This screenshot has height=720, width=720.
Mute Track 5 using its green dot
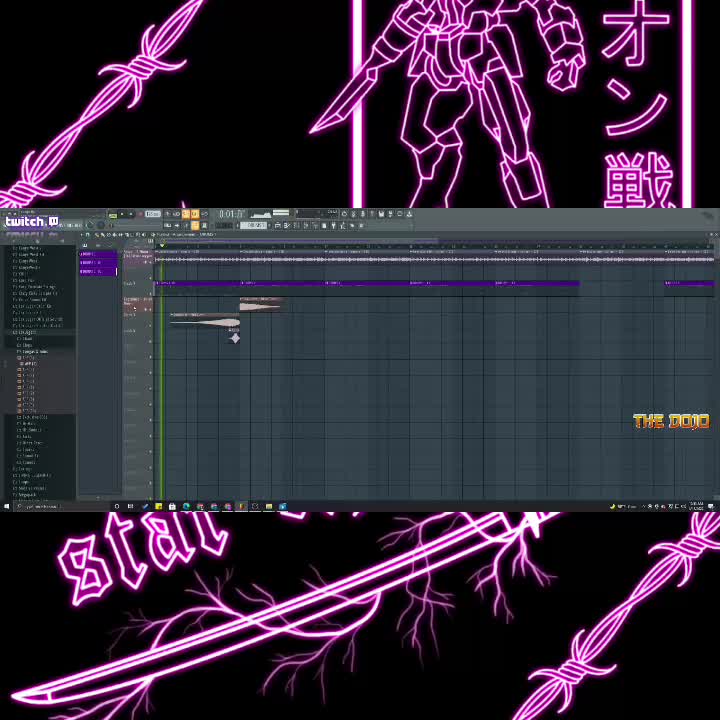click(x=151, y=341)
